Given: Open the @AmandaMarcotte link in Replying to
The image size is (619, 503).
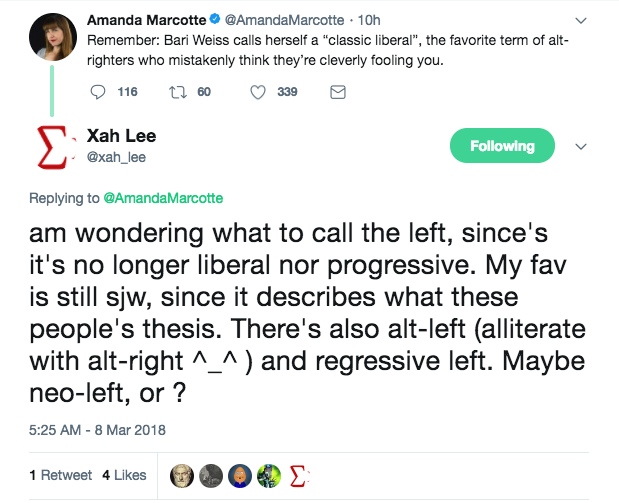Looking at the screenshot, I should coord(164,198).
